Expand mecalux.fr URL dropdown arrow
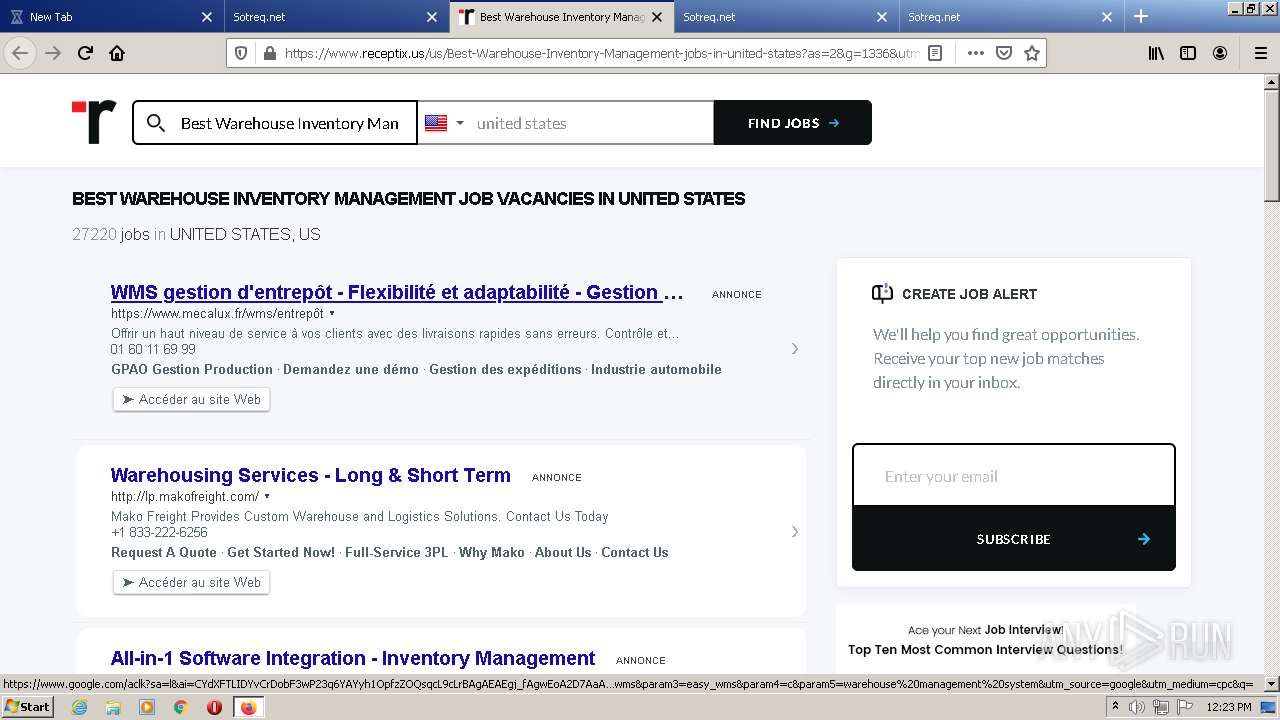The width and height of the screenshot is (1280, 720). click(x=332, y=313)
